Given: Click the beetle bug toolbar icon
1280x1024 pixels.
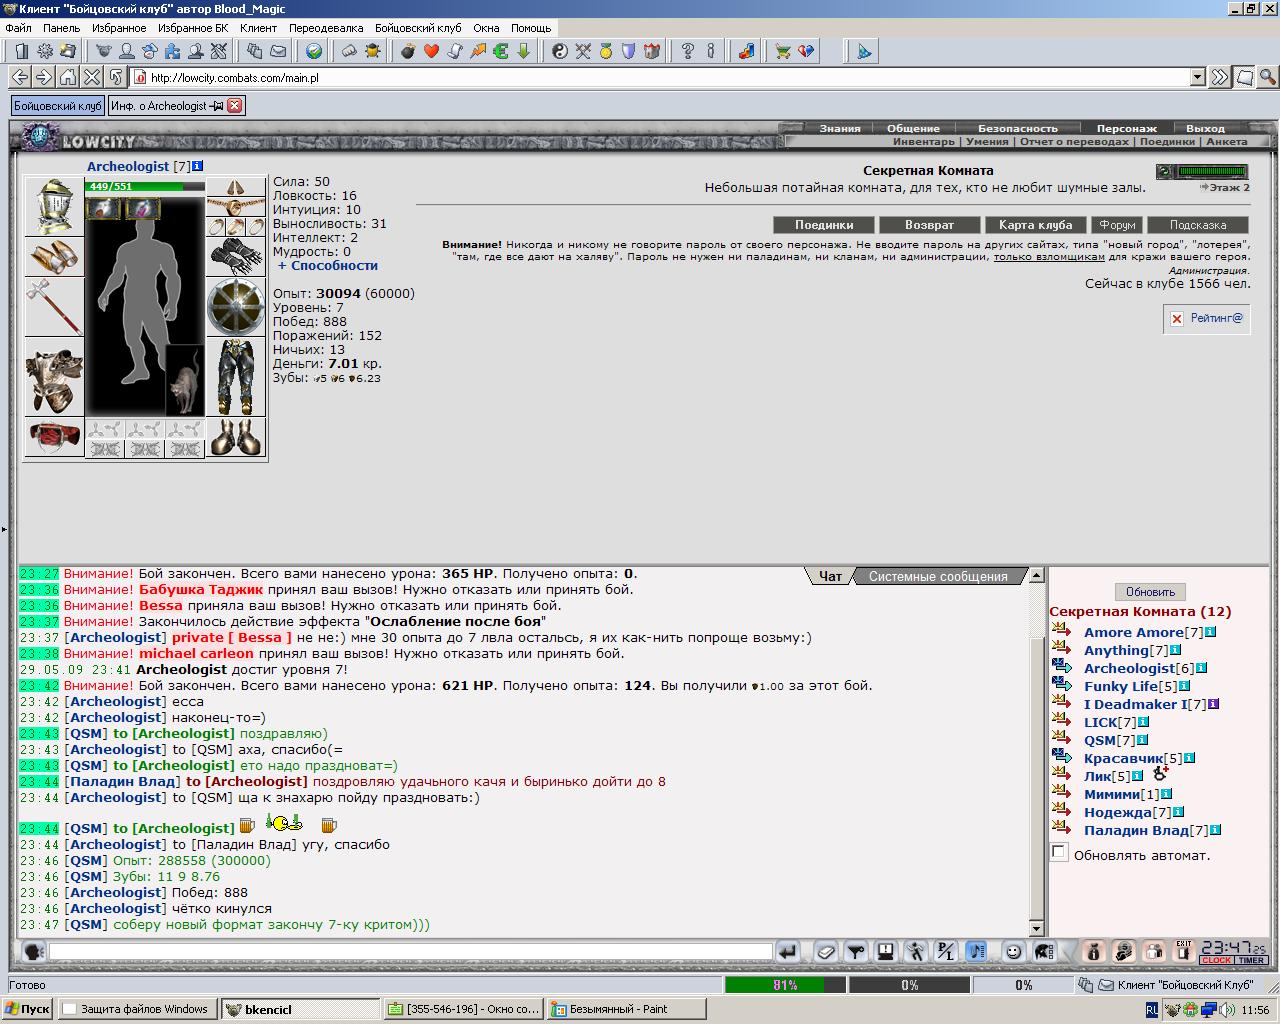Looking at the screenshot, I should pos(373,51).
